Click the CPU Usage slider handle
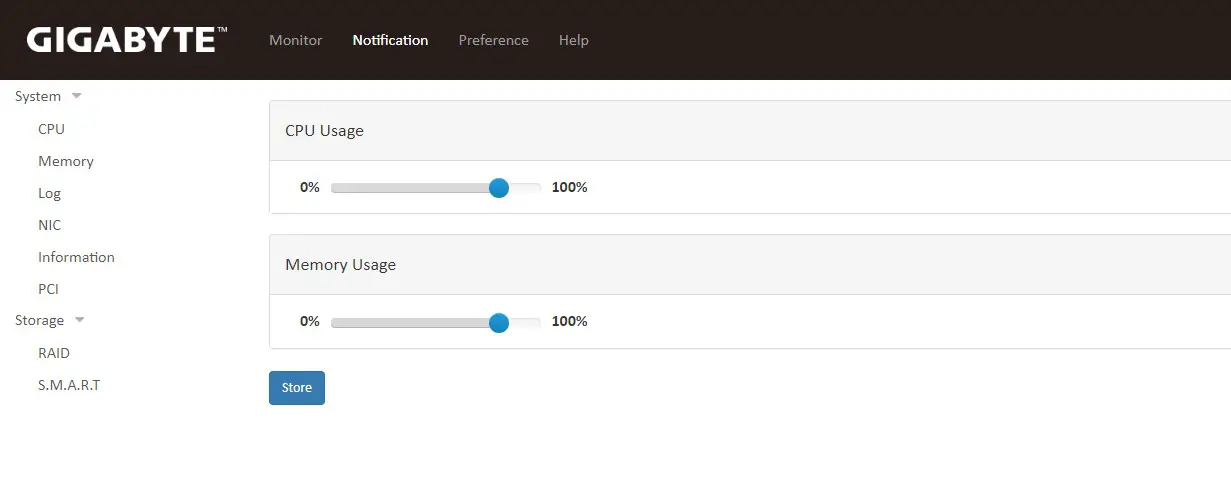The width and height of the screenshot is (1231, 480). [499, 188]
